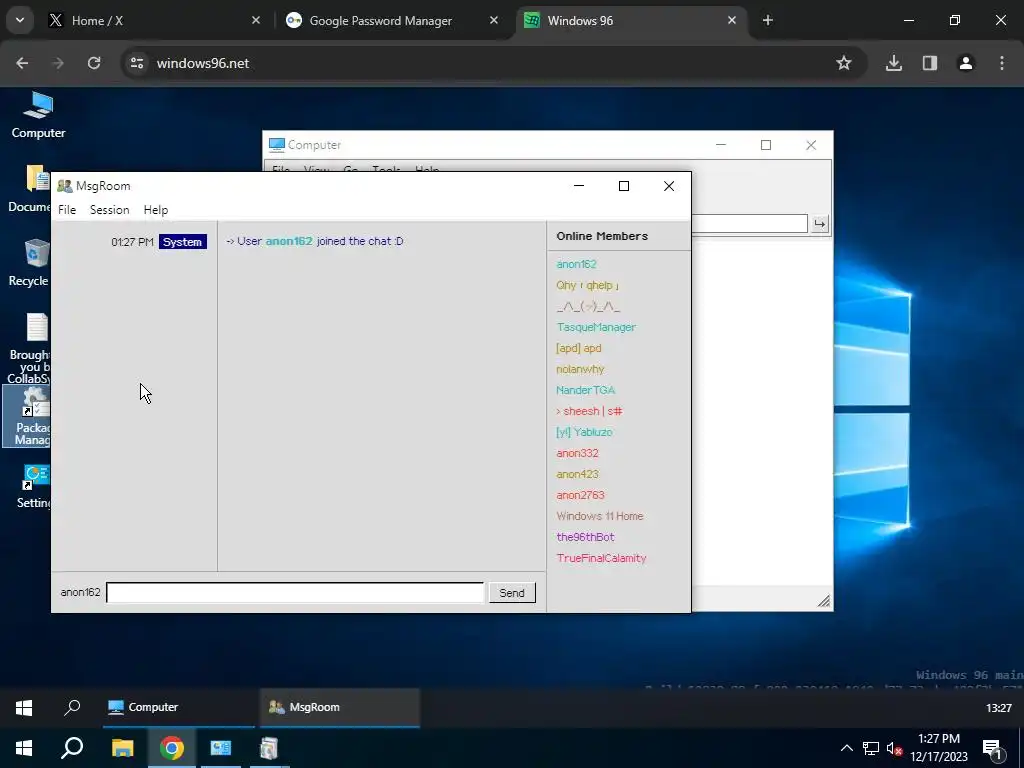Toggle the Chrome side panel icon

pos(929,63)
